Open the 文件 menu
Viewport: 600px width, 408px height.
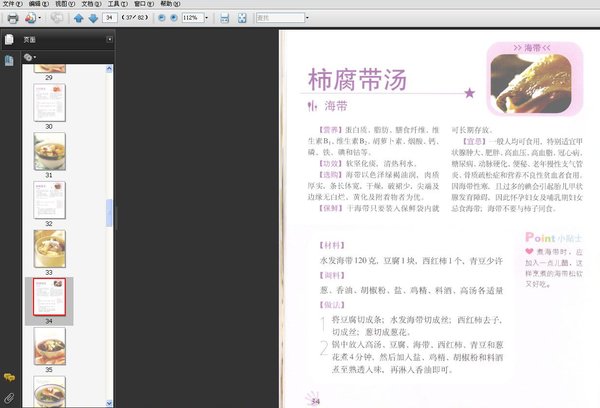click(12, 4)
